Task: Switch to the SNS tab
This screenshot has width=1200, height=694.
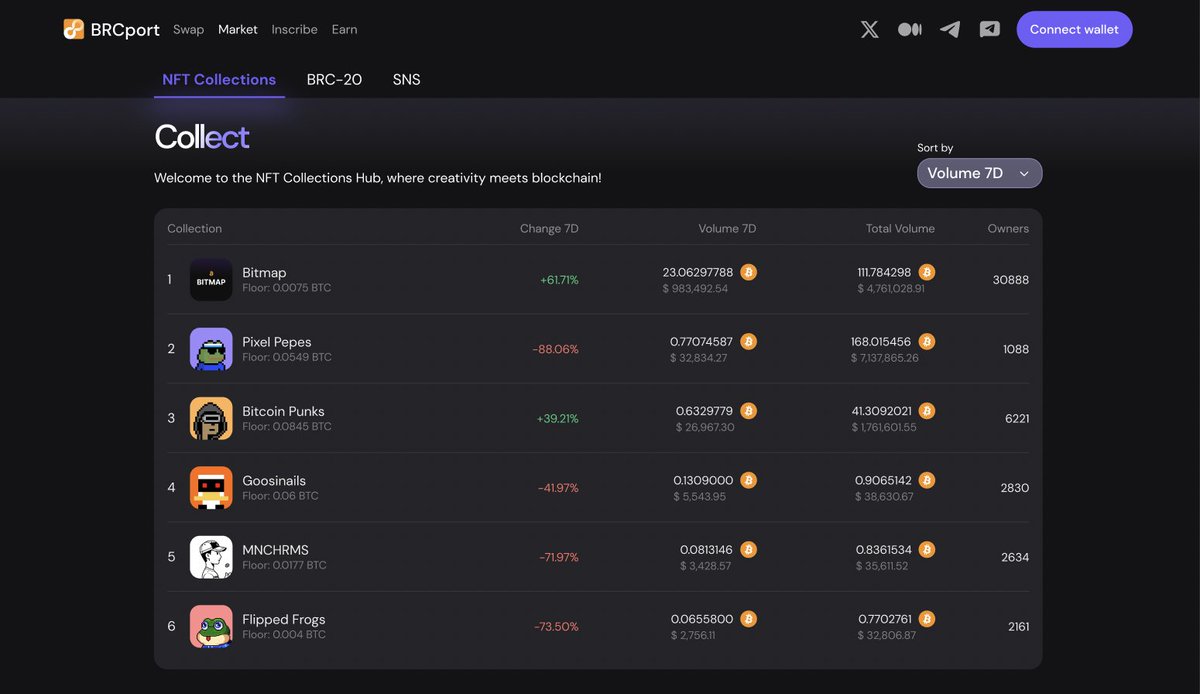Action: [x=407, y=79]
